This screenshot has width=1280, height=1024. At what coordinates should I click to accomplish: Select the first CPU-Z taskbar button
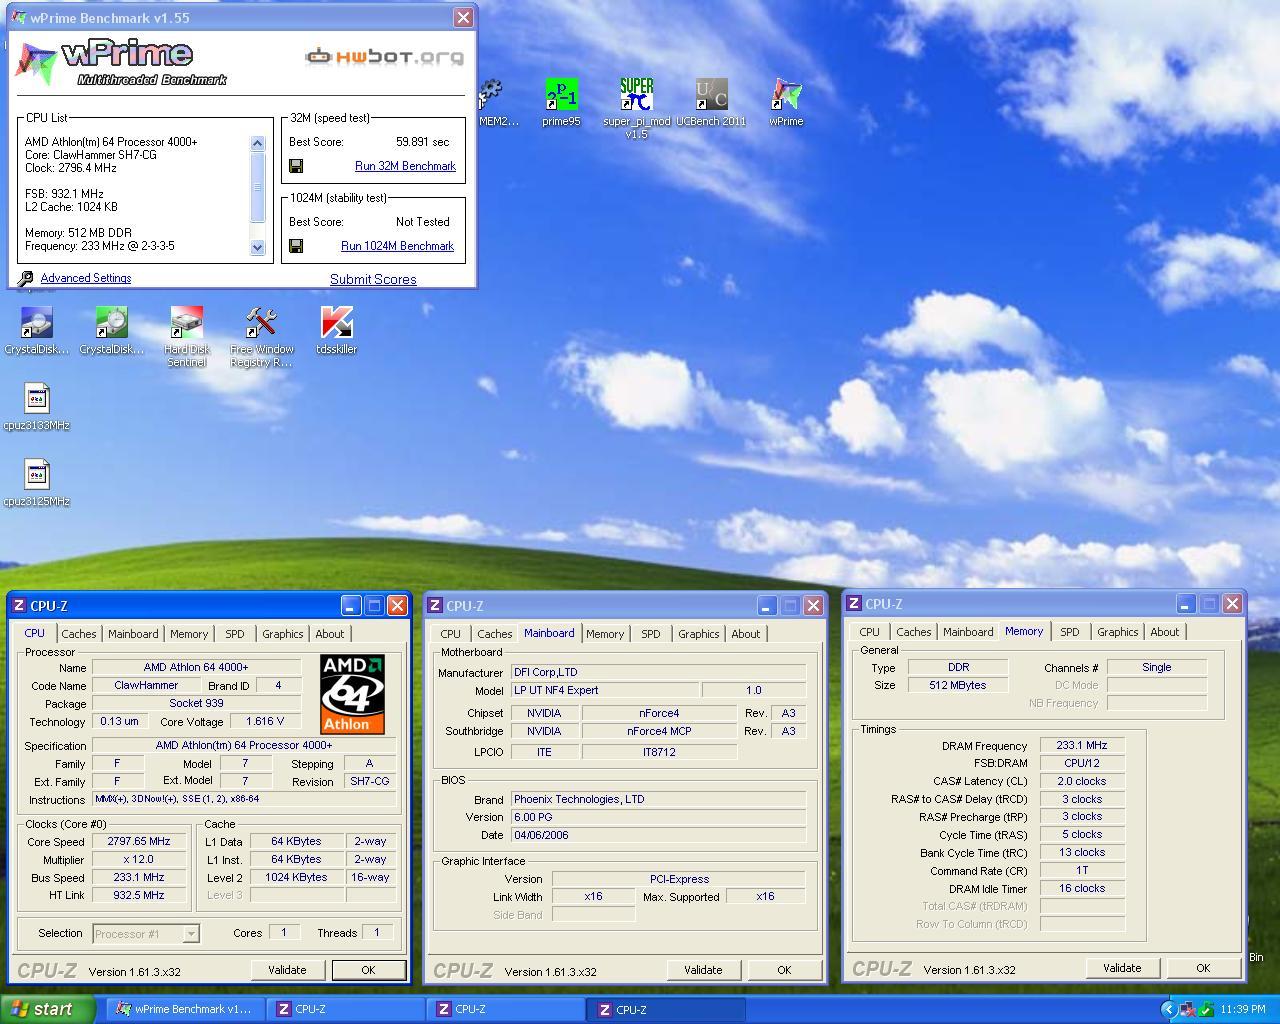346,1009
